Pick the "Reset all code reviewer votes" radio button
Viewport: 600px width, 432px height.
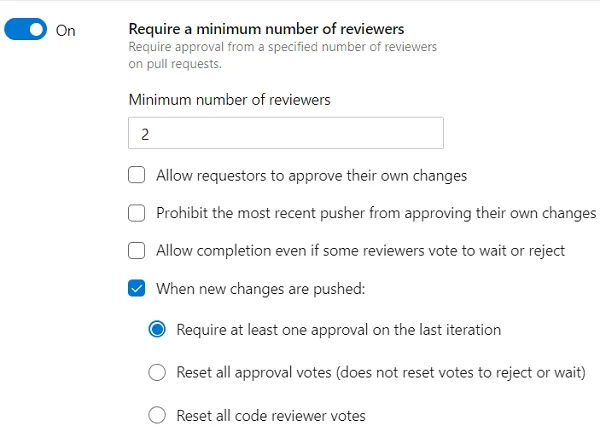point(157,415)
